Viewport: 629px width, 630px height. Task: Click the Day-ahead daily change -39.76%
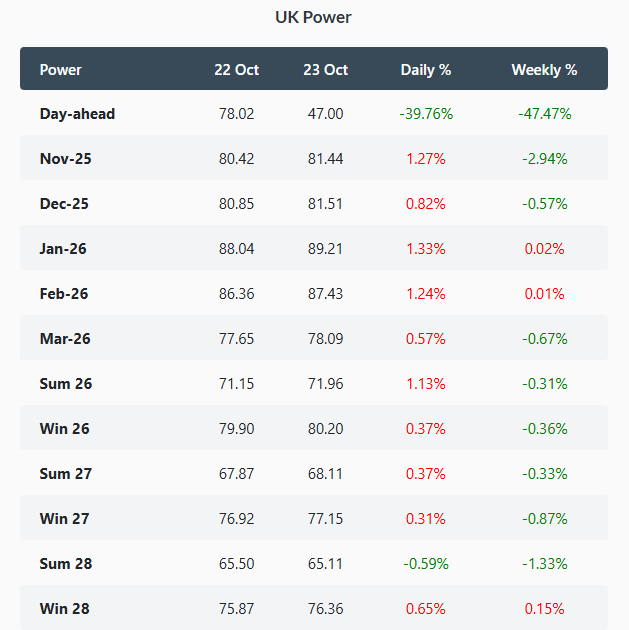426,114
